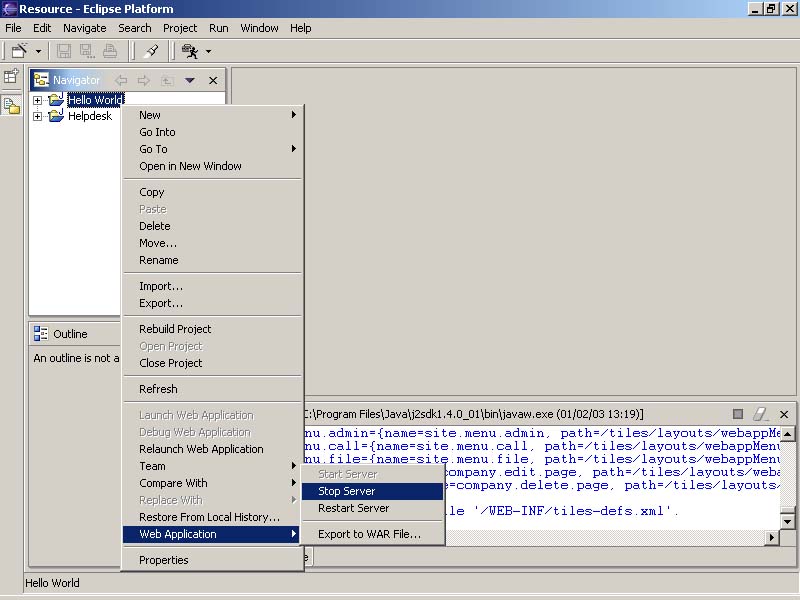Clear the console with the eraser icon
Screen dimensions: 800x600
[761, 414]
